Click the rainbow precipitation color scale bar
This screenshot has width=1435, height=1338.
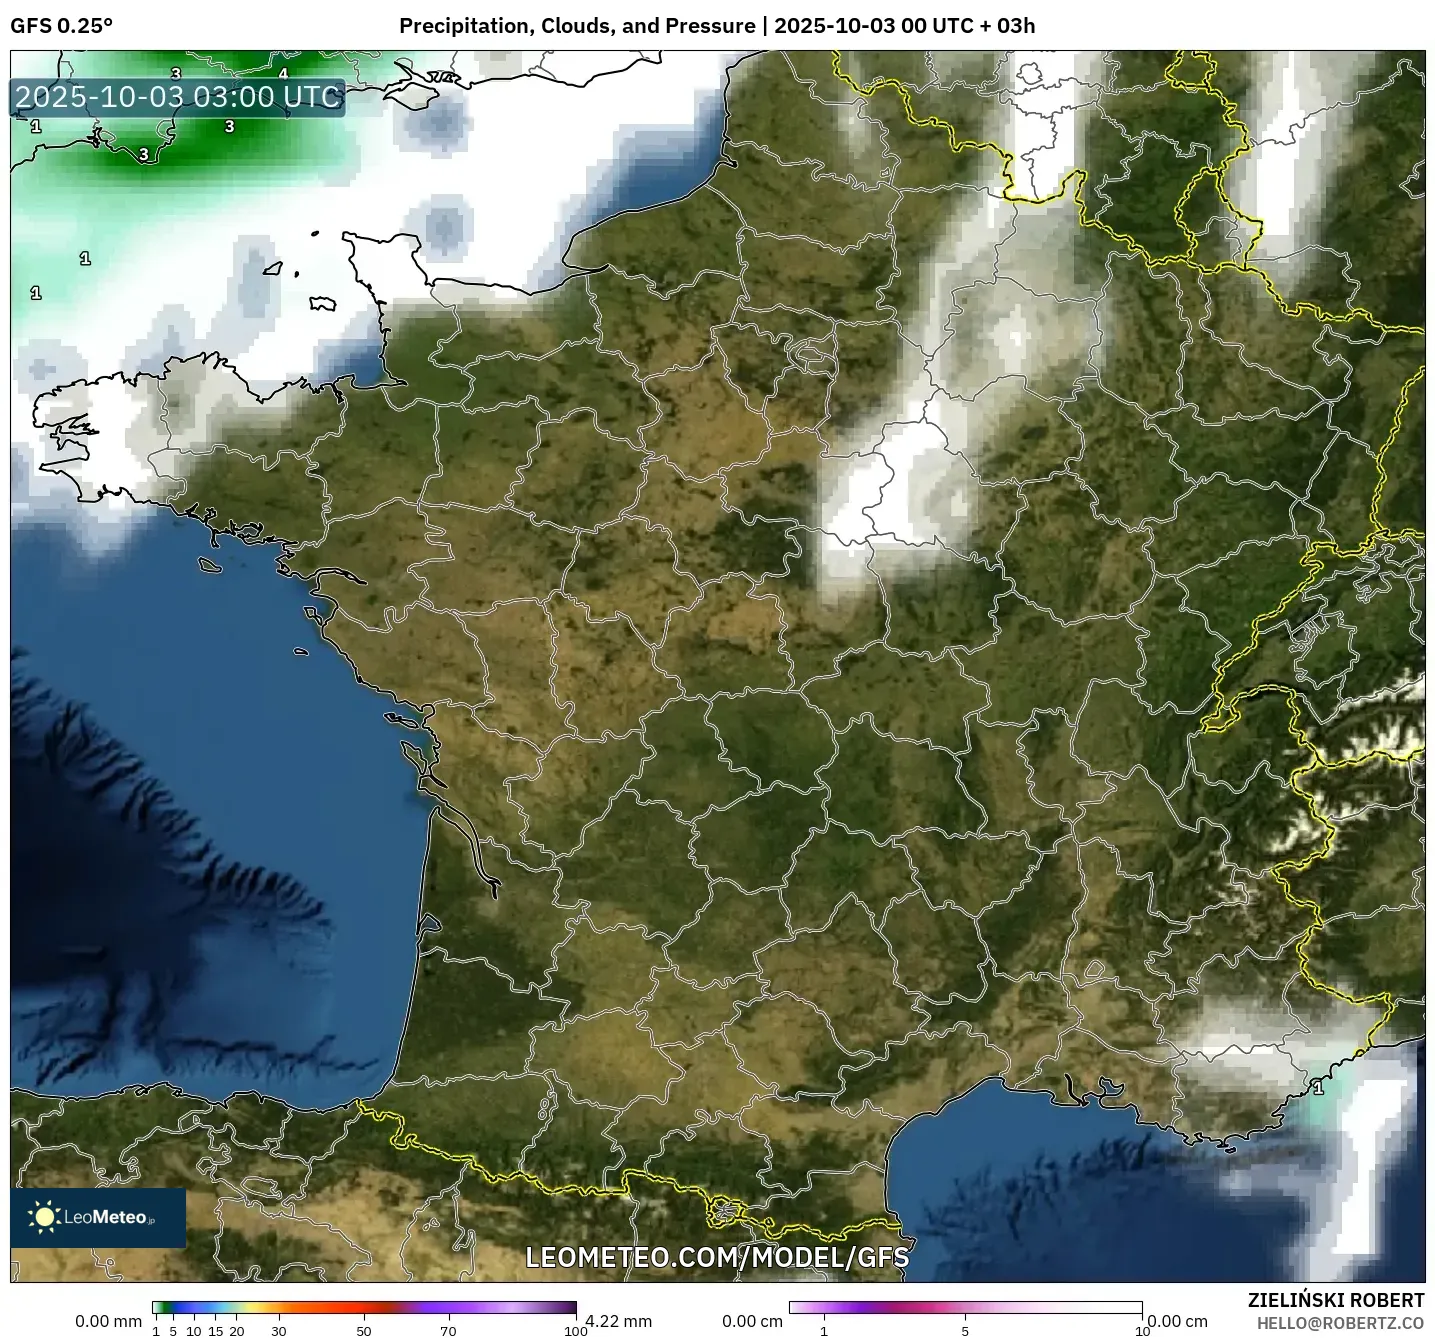(x=364, y=1307)
